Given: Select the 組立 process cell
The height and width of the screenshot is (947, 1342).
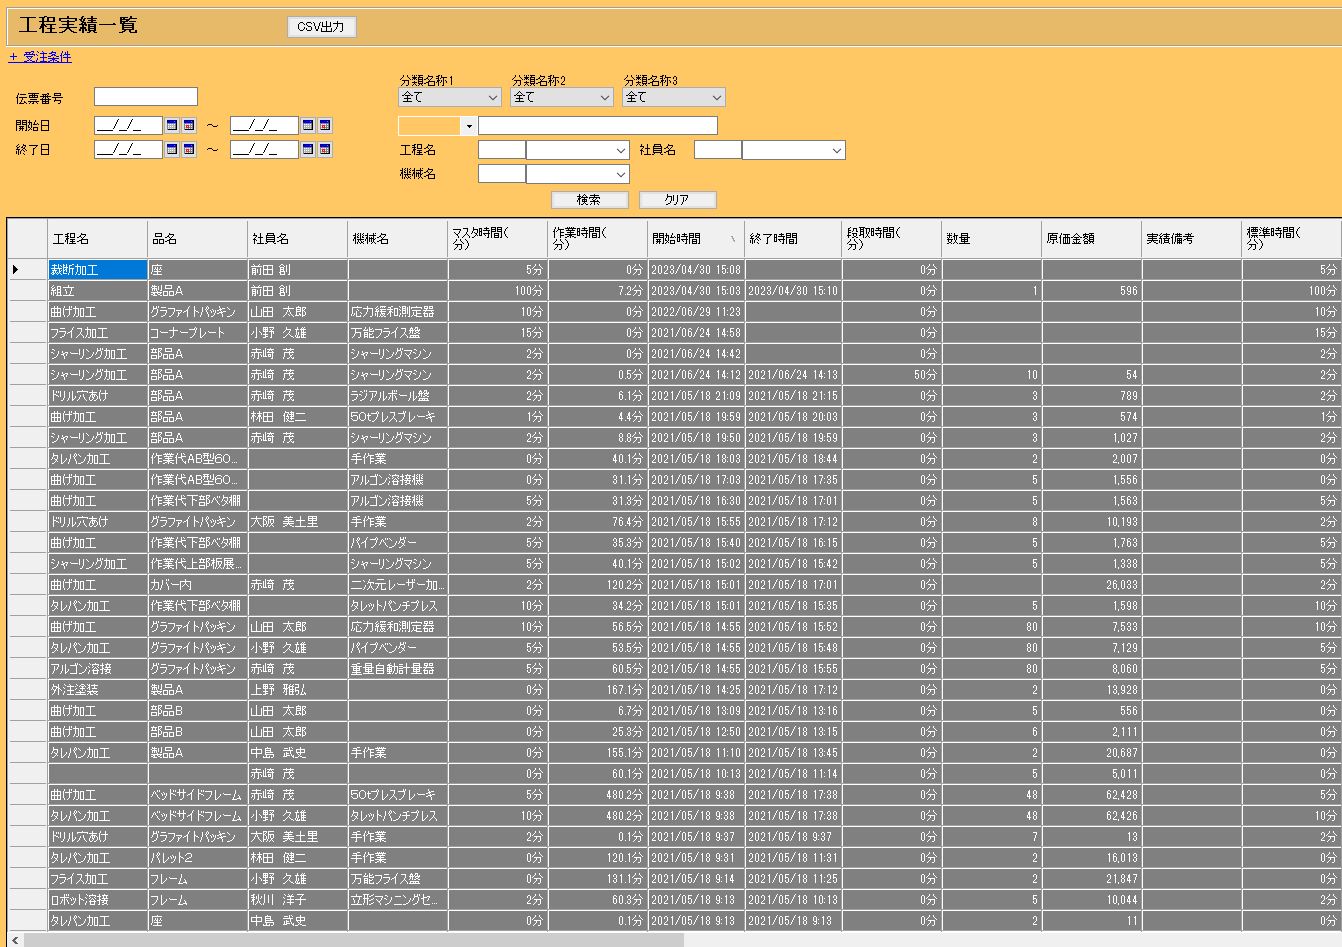Looking at the screenshot, I should coord(98,291).
